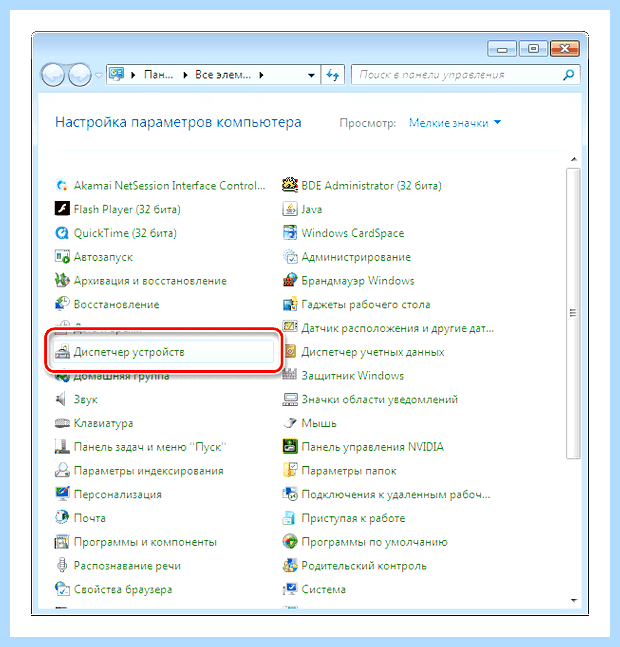Click the Распознавание речи microphone icon
The height and width of the screenshot is (647, 620).
(x=62, y=565)
